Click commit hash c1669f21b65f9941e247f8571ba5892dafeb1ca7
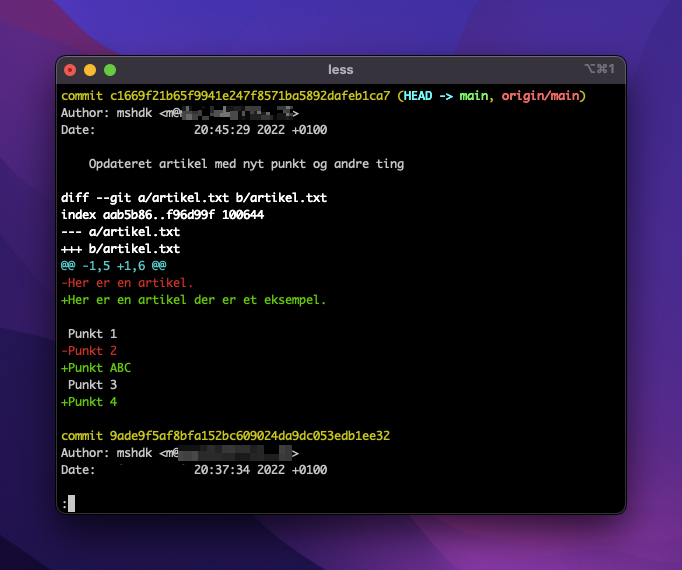 tap(250, 96)
